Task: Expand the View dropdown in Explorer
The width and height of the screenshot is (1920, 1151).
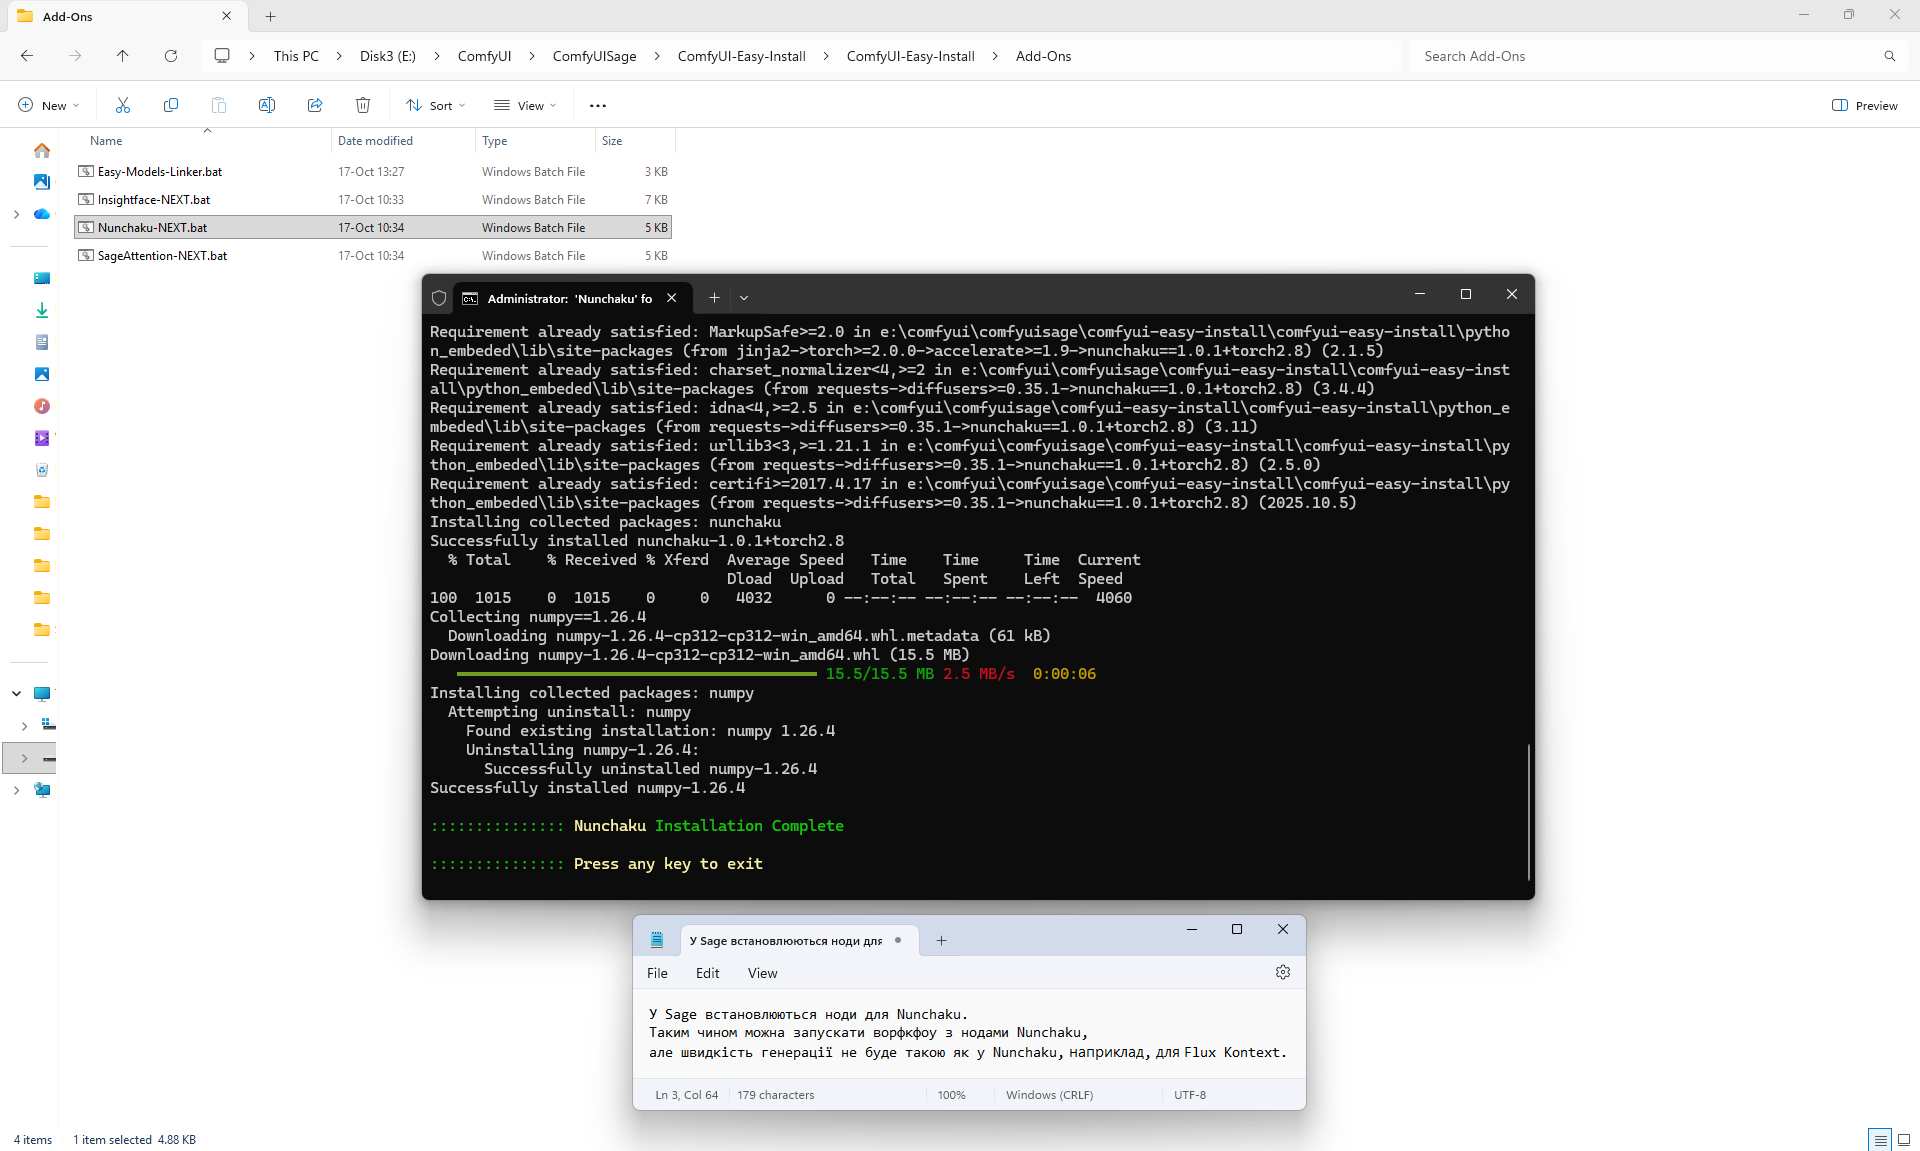Action: click(x=525, y=105)
